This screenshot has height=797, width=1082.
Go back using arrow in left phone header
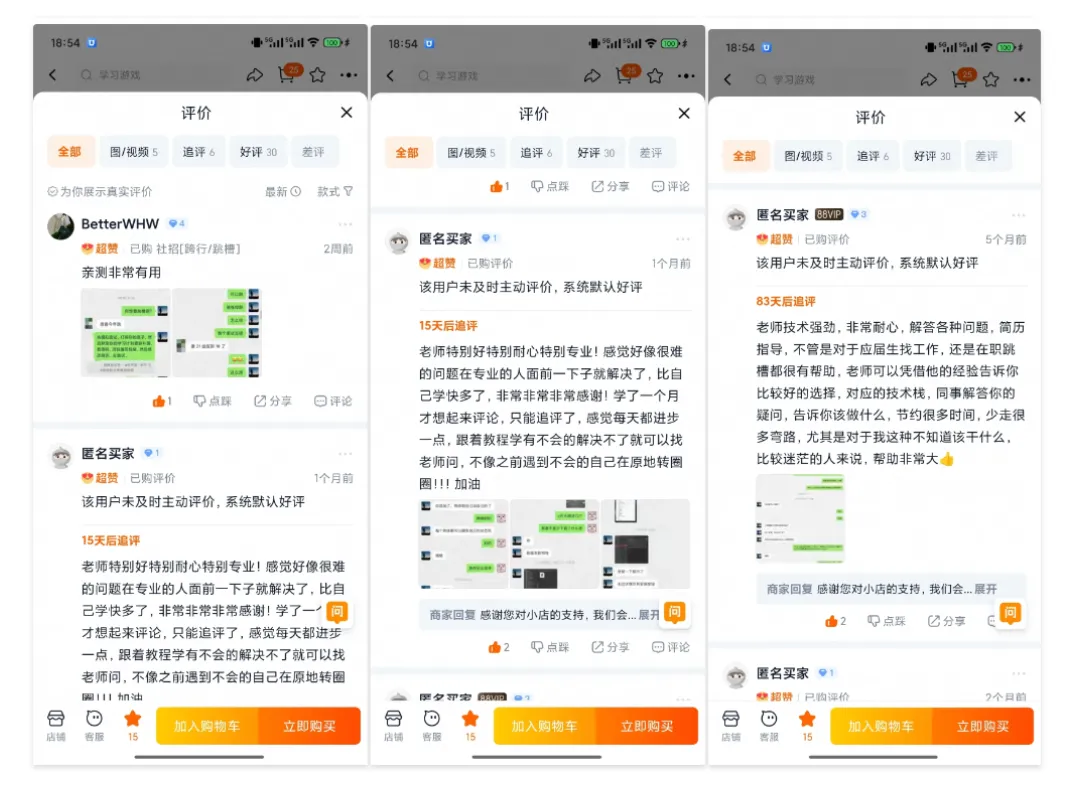tap(53, 75)
